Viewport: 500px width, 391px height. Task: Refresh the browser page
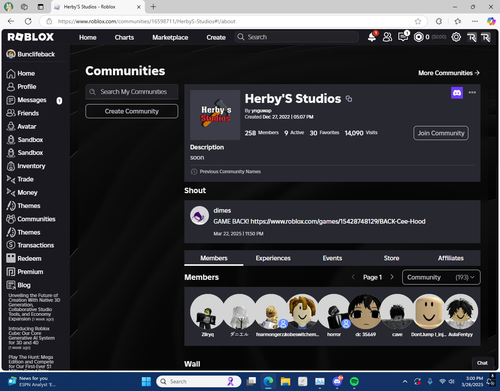pyautogui.click(x=28, y=21)
